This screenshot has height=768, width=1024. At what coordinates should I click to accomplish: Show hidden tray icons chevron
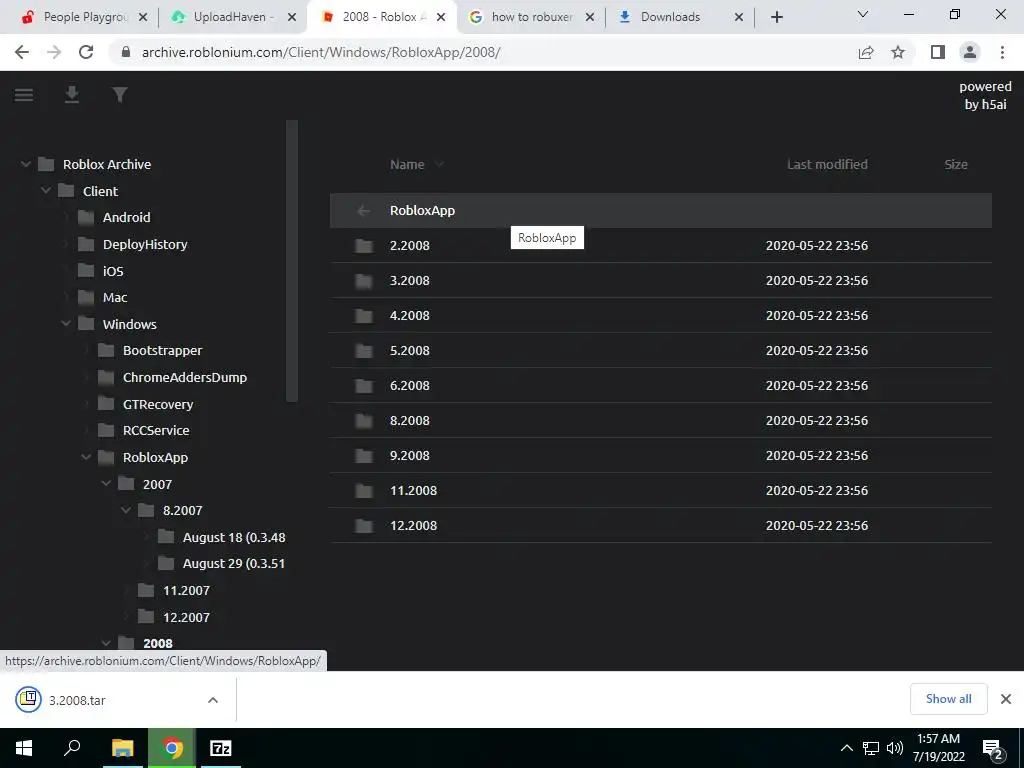click(846, 748)
